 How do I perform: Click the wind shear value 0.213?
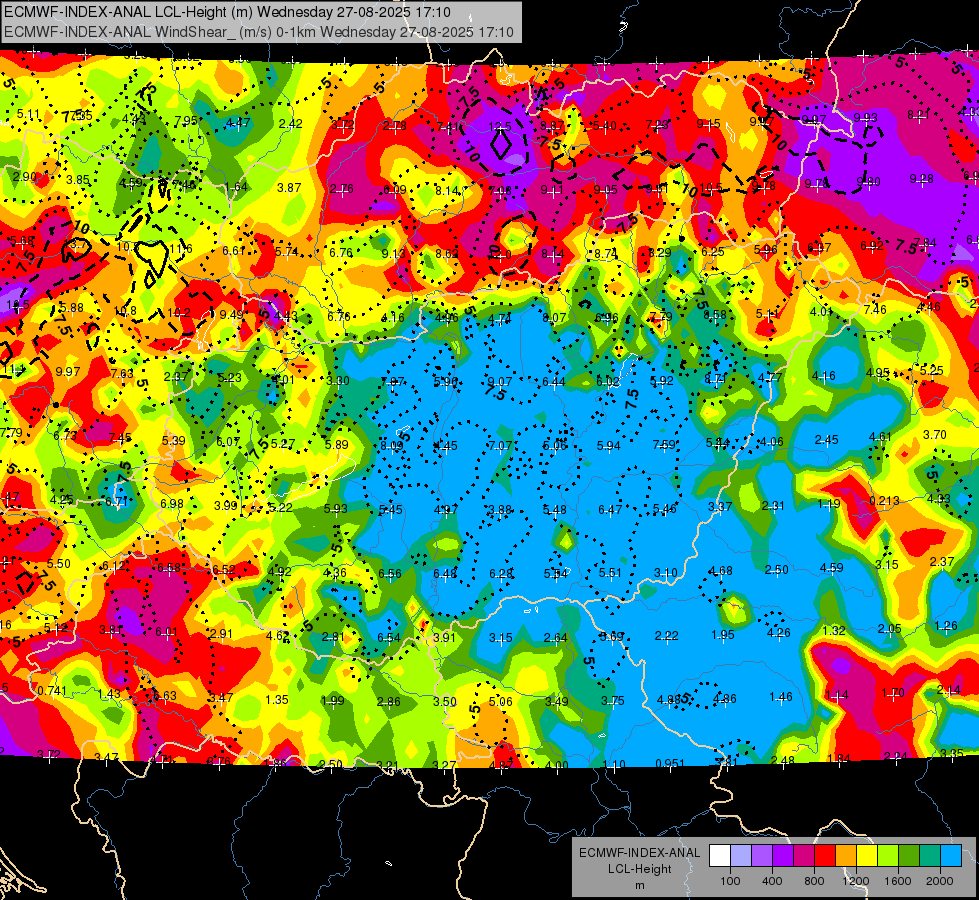(884, 501)
